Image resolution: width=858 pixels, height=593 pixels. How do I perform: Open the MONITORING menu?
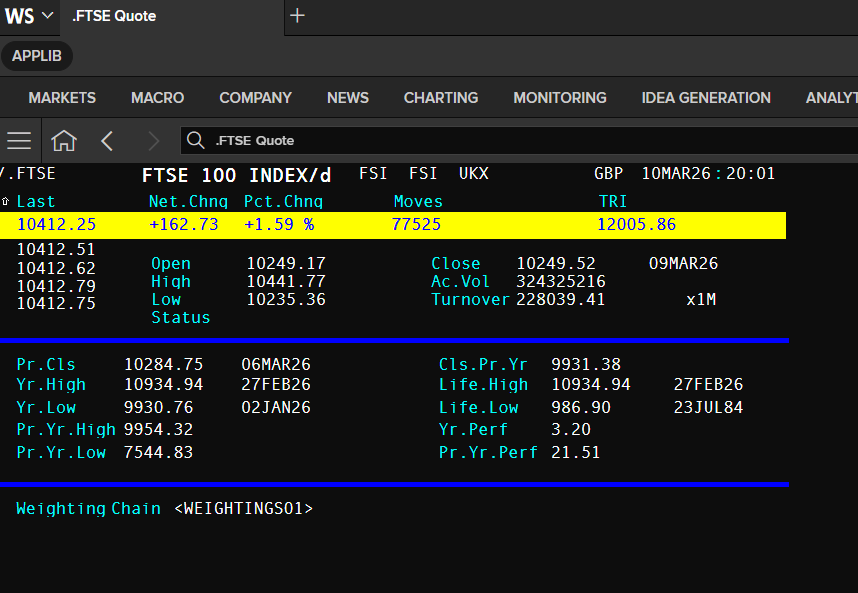[x=560, y=97]
